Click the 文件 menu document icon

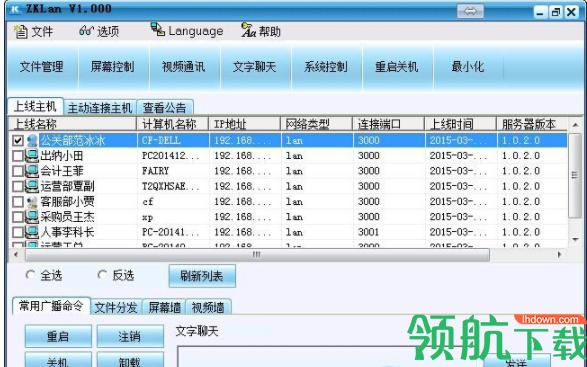21,31
